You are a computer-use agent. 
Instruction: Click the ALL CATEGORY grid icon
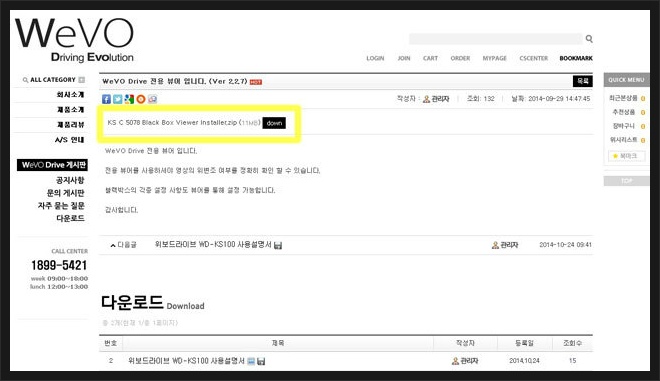(x=82, y=80)
